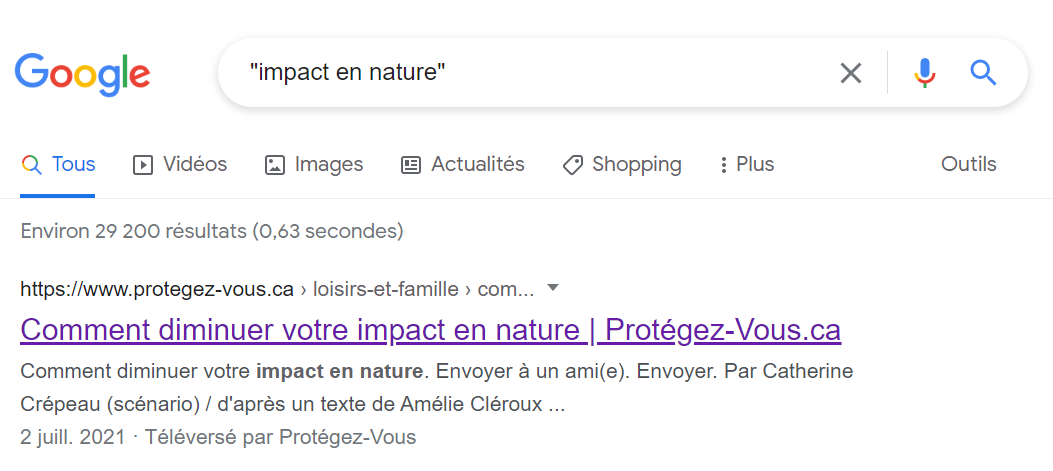Click the snippet line mentioning Catherine Crépeau
The image size is (1053, 471).
pos(436,372)
